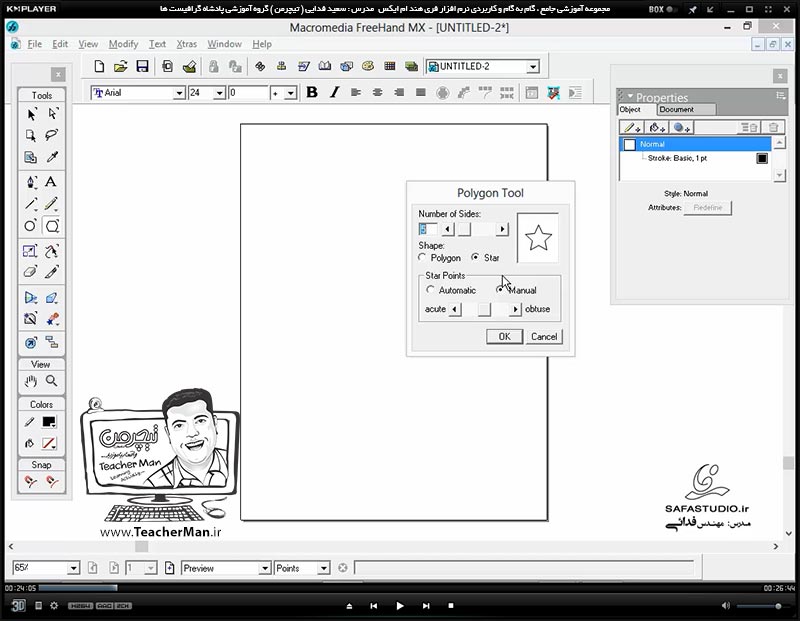Open the zoom percentage dropdown
Image resolution: width=800 pixels, height=621 pixels.
[73, 568]
